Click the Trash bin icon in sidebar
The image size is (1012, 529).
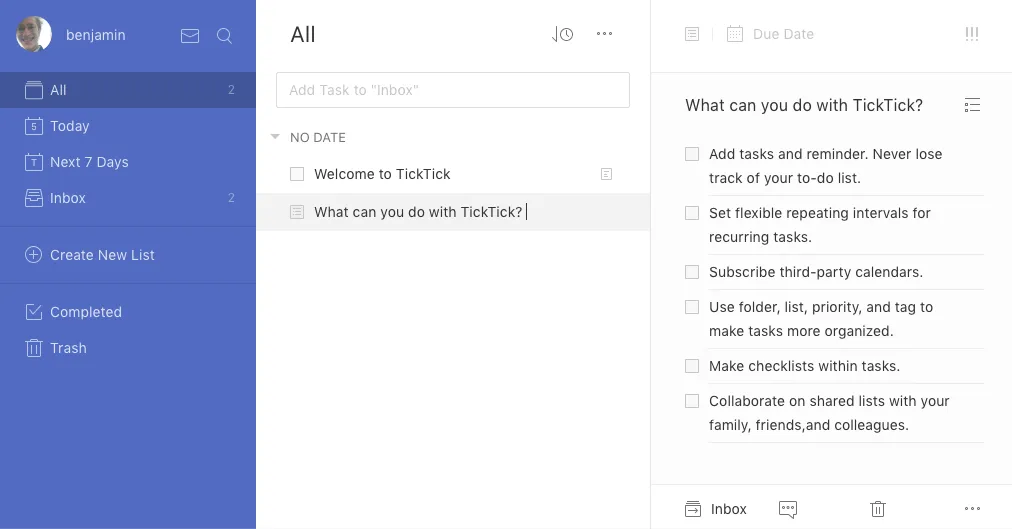coord(34,348)
